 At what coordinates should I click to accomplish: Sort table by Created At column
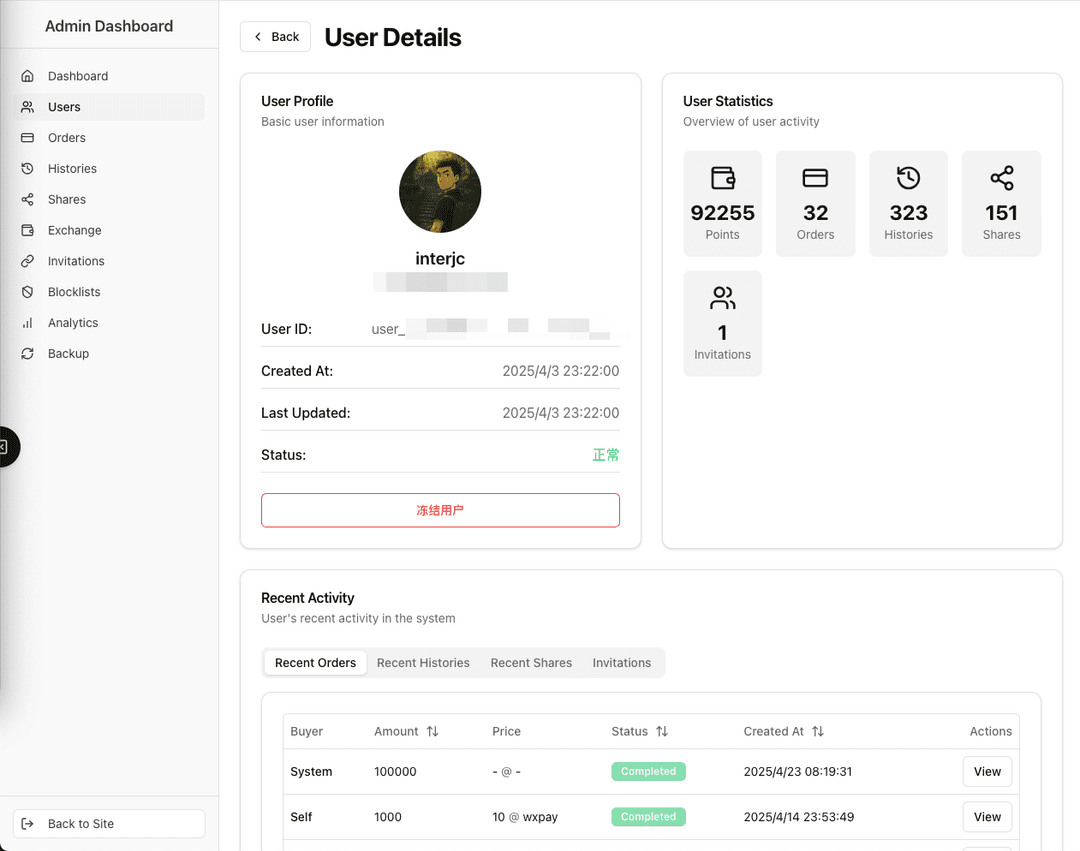pyautogui.click(x=817, y=732)
